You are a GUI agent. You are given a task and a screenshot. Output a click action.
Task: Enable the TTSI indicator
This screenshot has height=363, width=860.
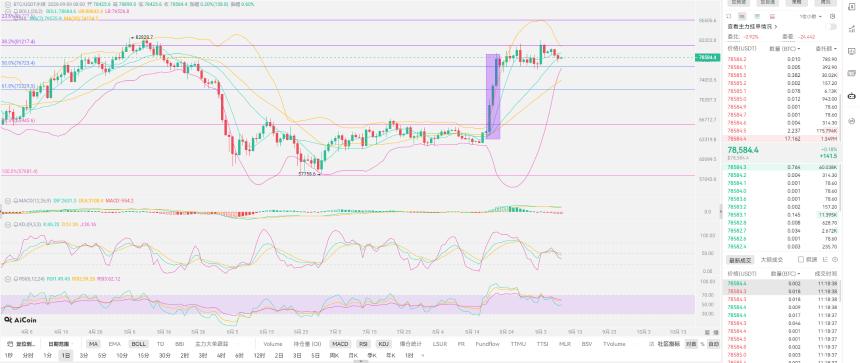542,344
